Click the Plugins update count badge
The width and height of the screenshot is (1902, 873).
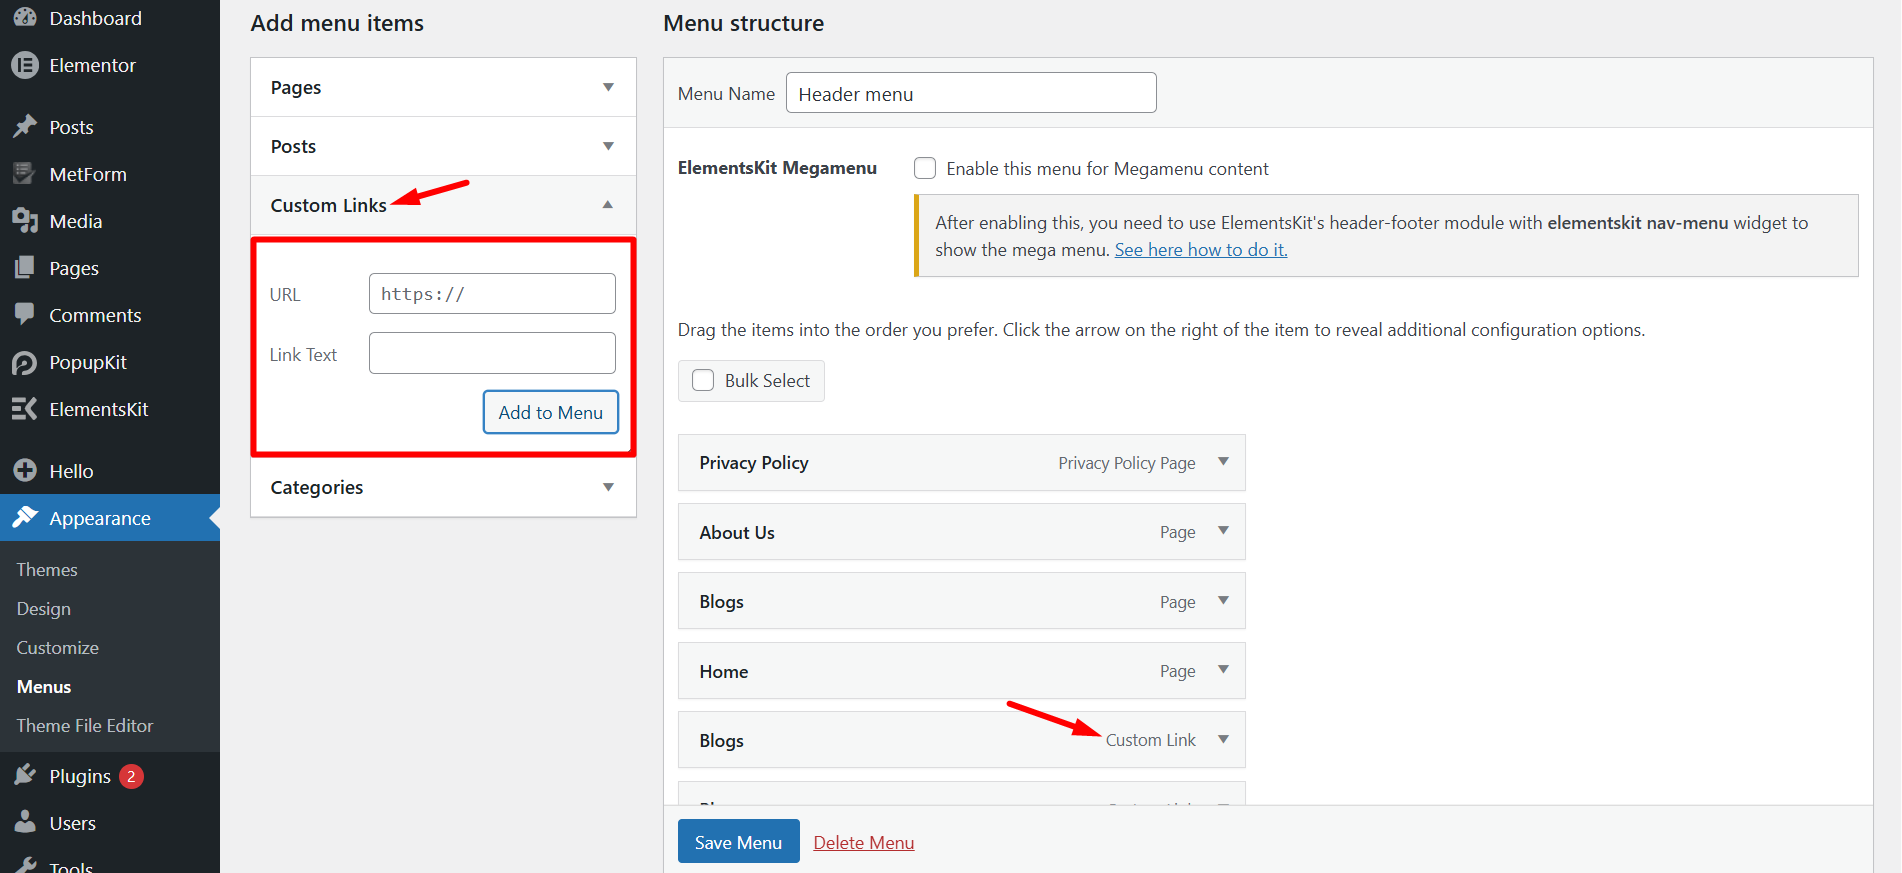(x=131, y=776)
